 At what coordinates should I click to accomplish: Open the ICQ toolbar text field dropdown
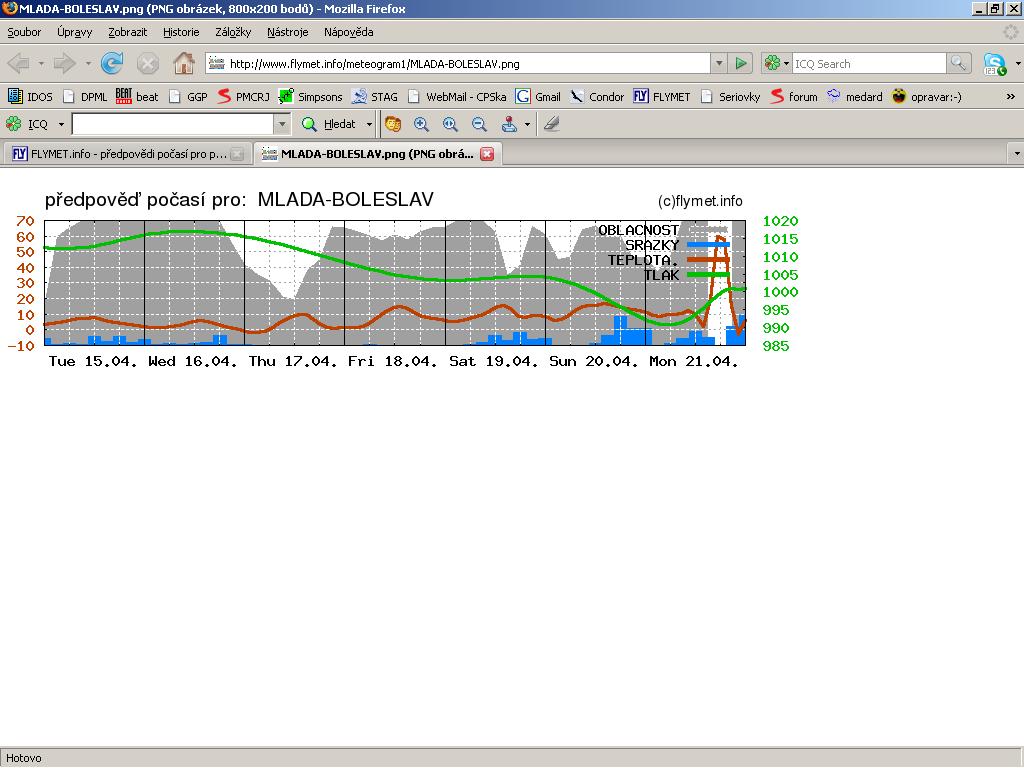point(282,124)
